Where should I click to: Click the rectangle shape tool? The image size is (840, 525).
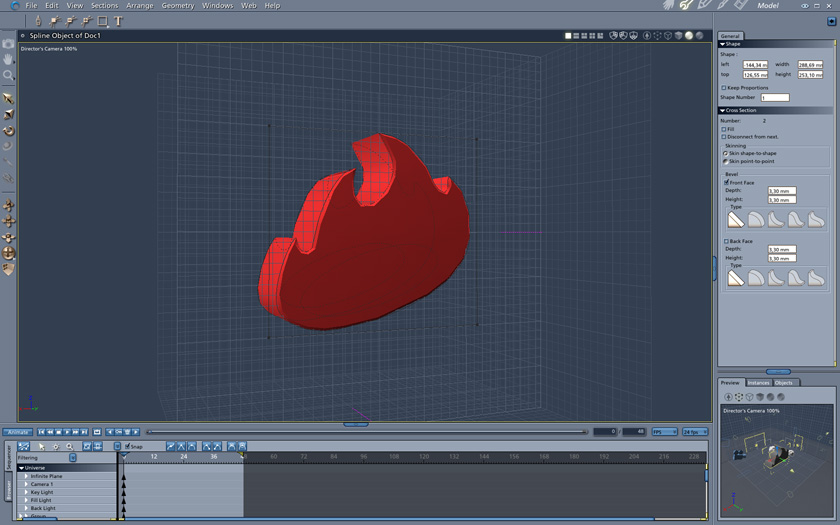(102, 20)
